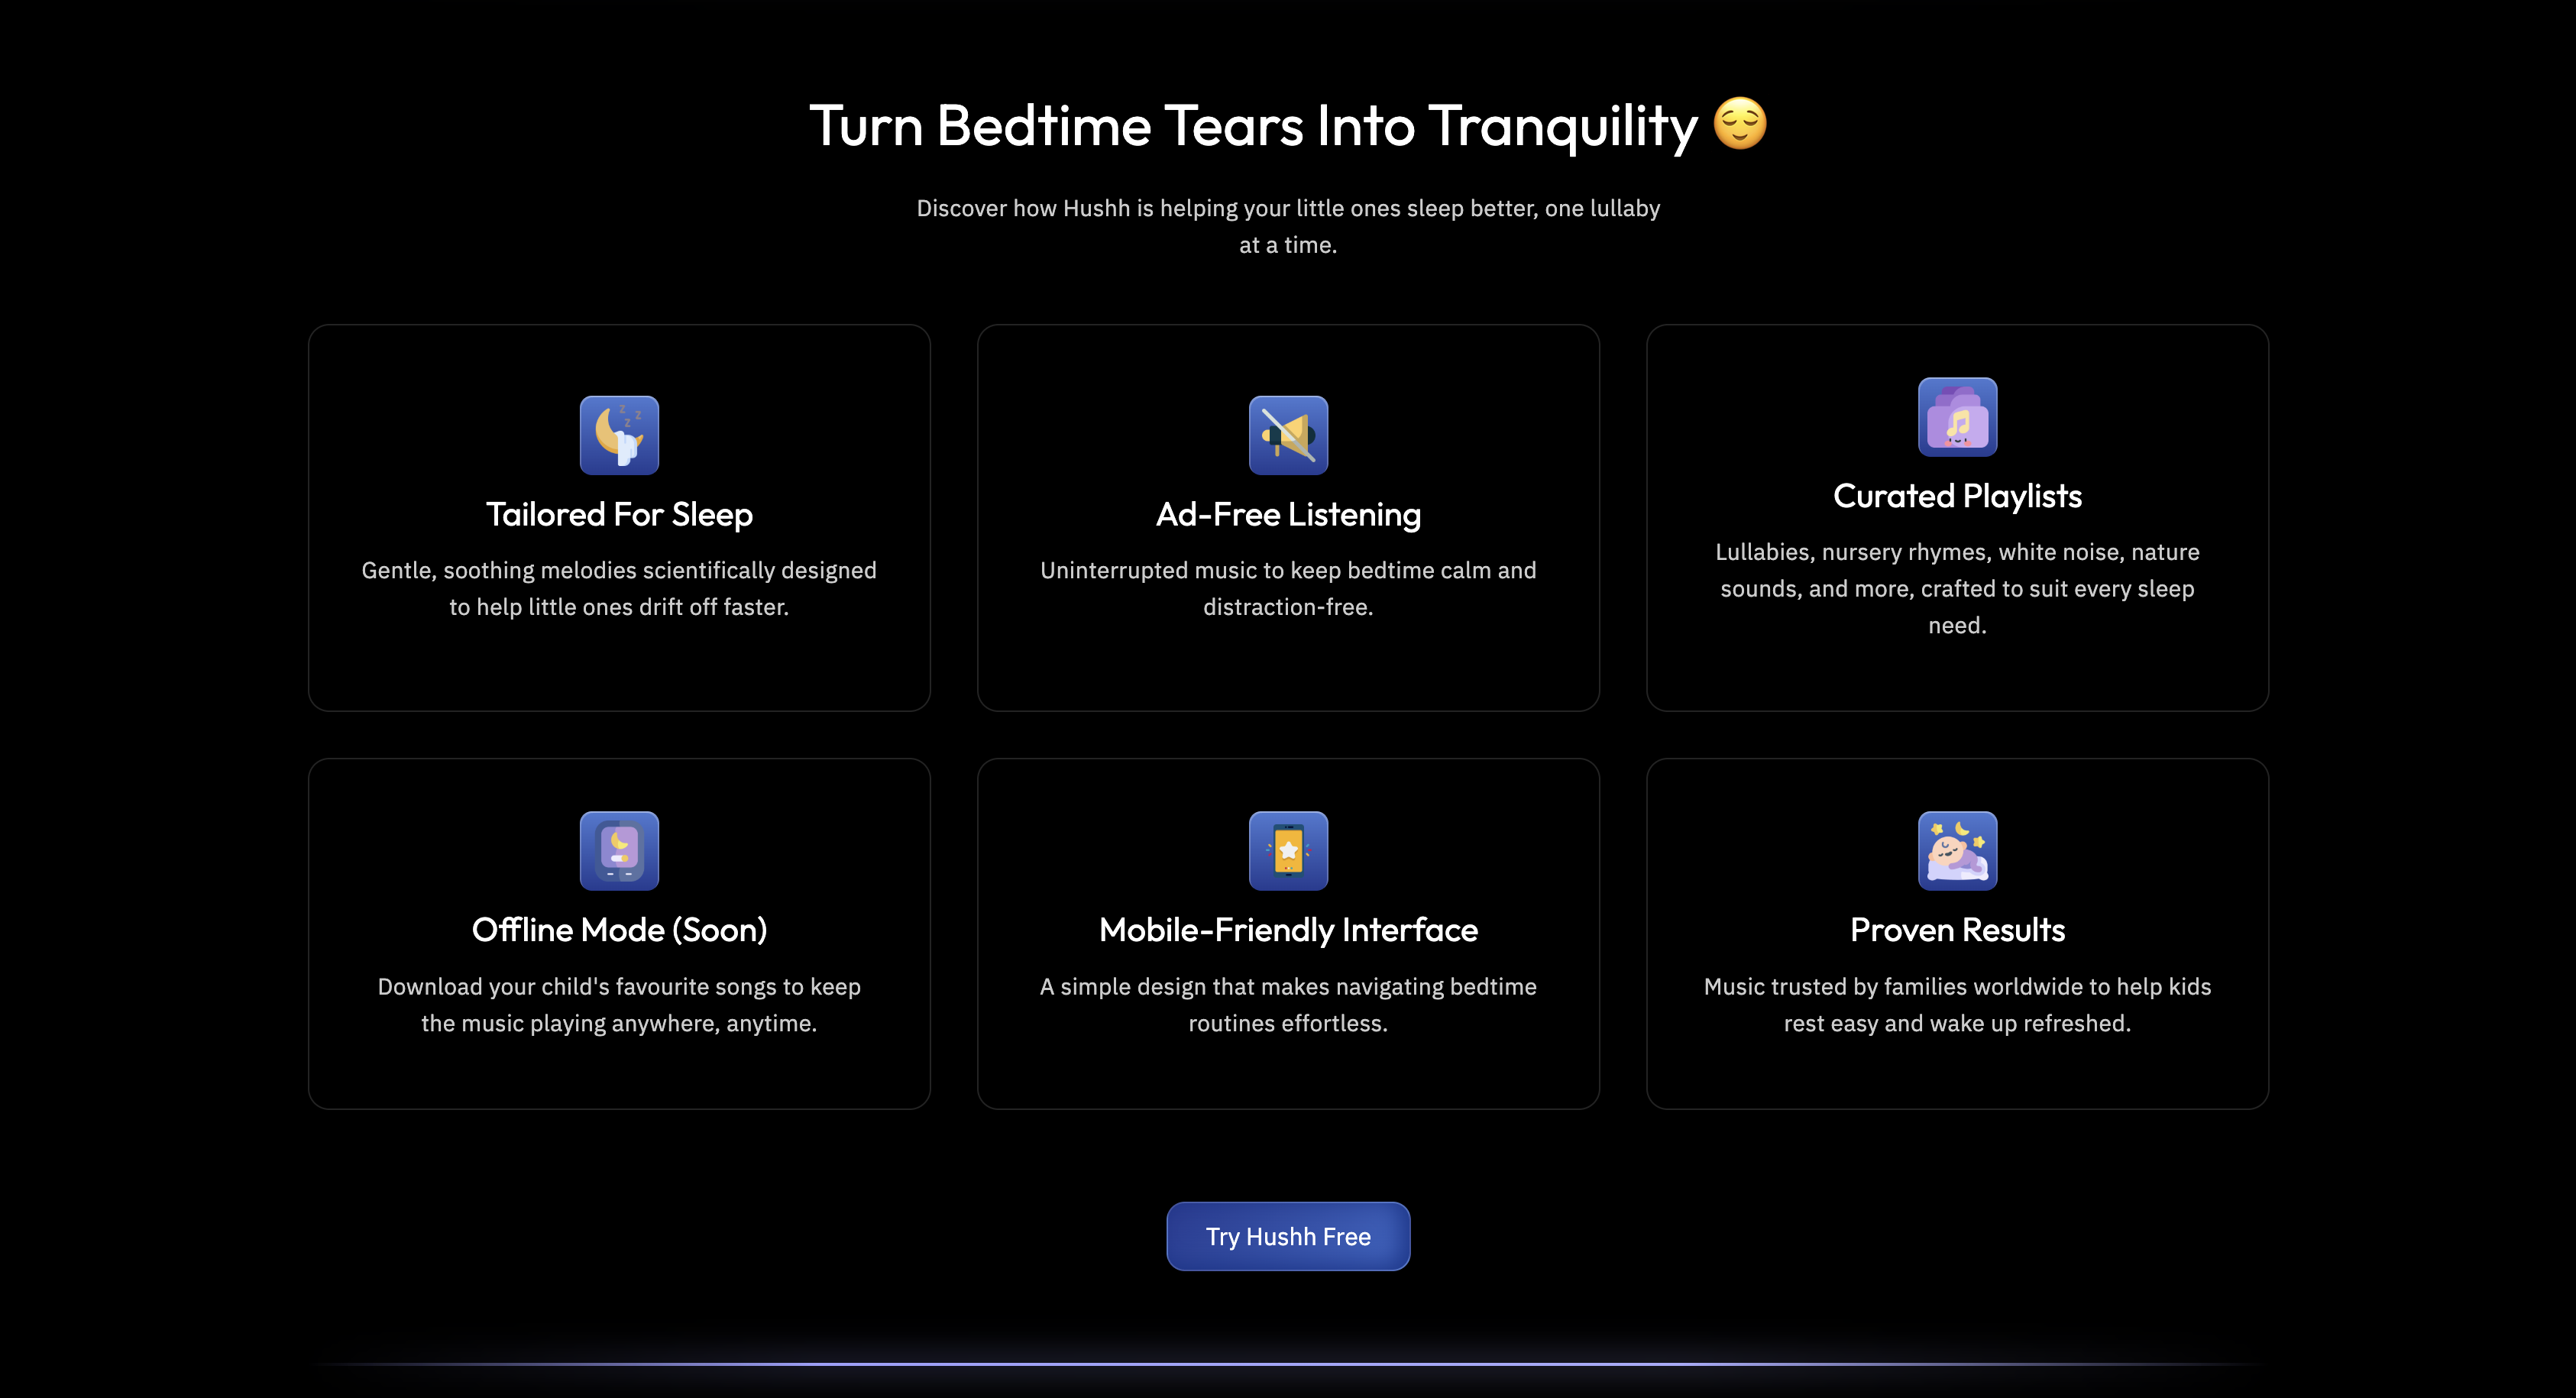Select the 'Tailored For Sleep' card title
2576x1398 pixels.
coord(619,514)
